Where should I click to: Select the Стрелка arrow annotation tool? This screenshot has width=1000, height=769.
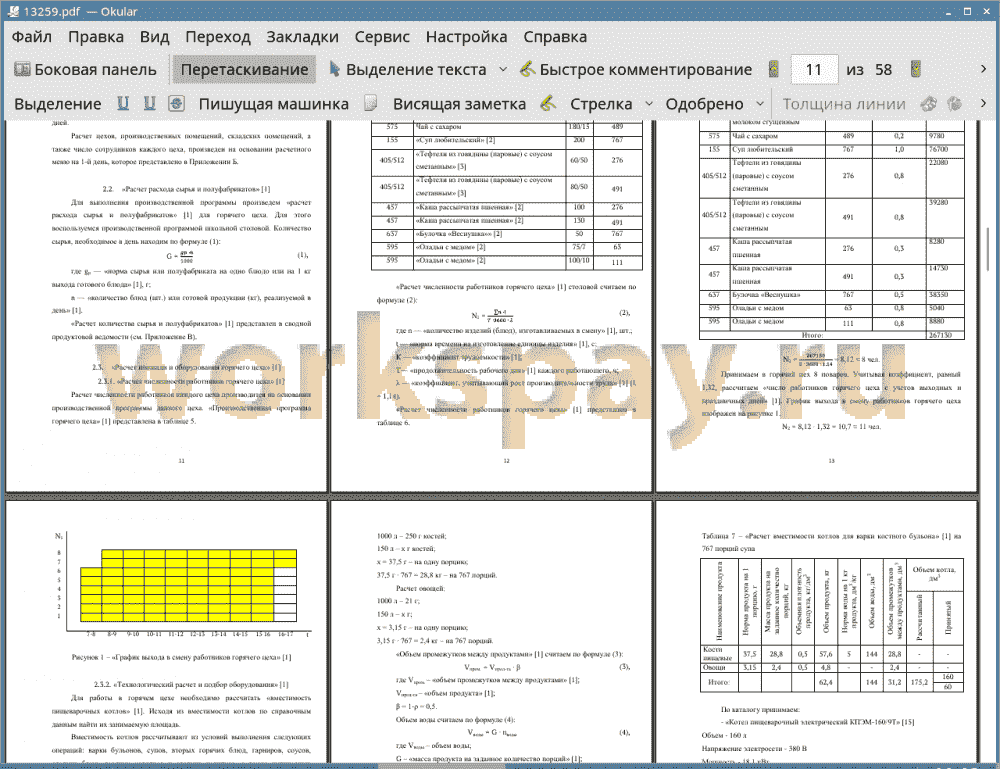tap(601, 104)
